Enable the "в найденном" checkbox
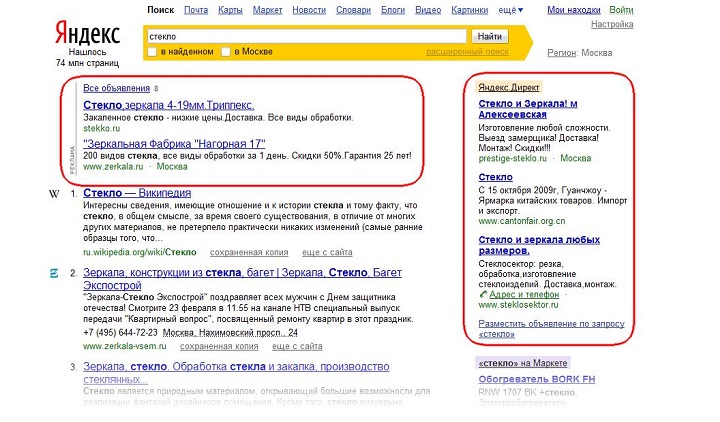The width and height of the screenshot is (720, 422). coord(152,52)
